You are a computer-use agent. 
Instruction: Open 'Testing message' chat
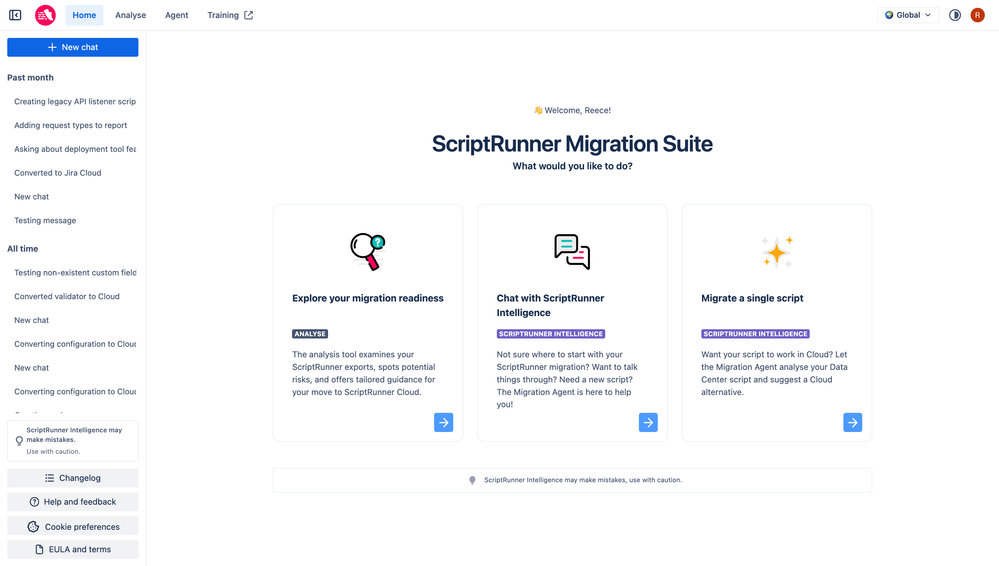coord(45,221)
